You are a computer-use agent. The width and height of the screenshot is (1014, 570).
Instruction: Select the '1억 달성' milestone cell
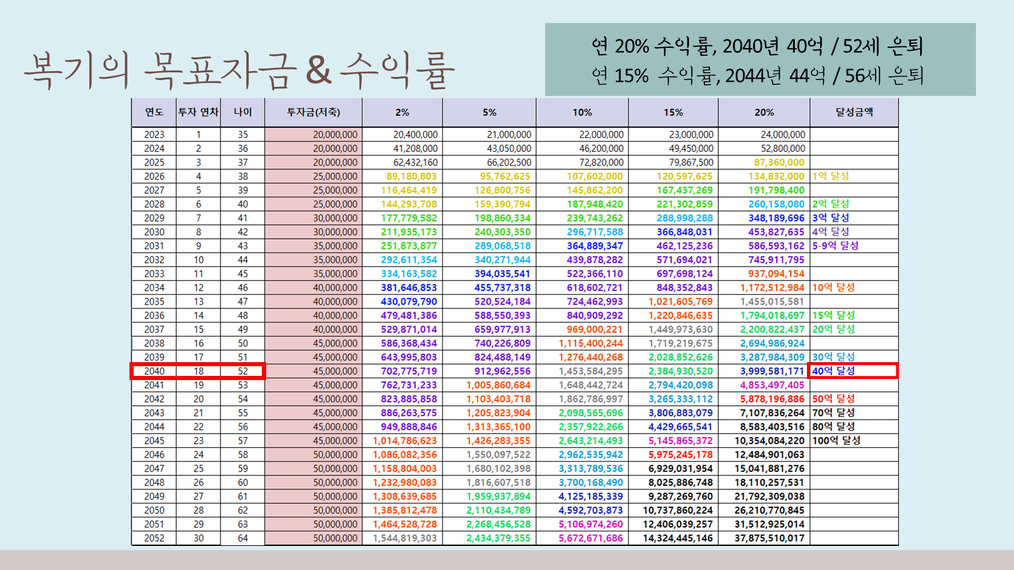832,175
